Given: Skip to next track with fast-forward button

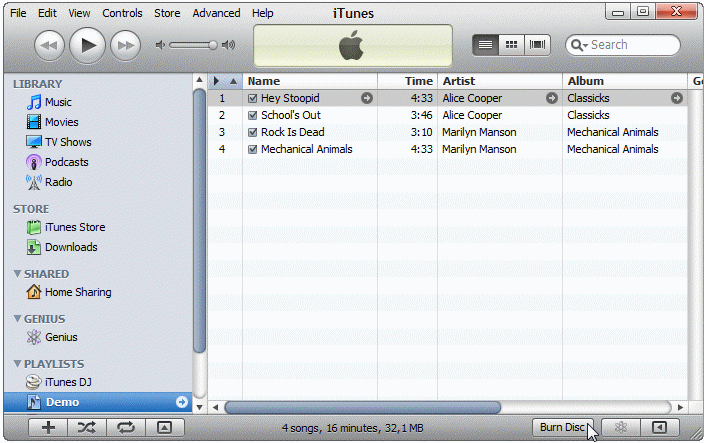Looking at the screenshot, I should pos(125,45).
